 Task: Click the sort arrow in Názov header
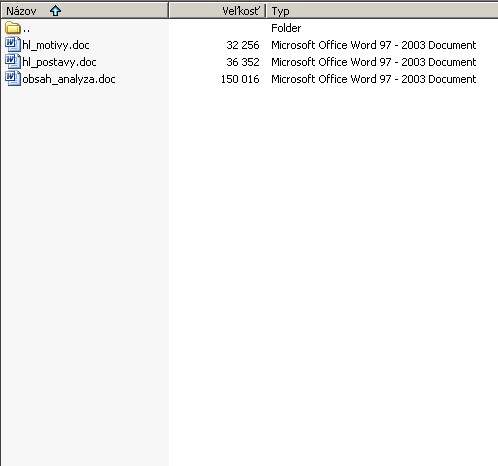pos(55,11)
